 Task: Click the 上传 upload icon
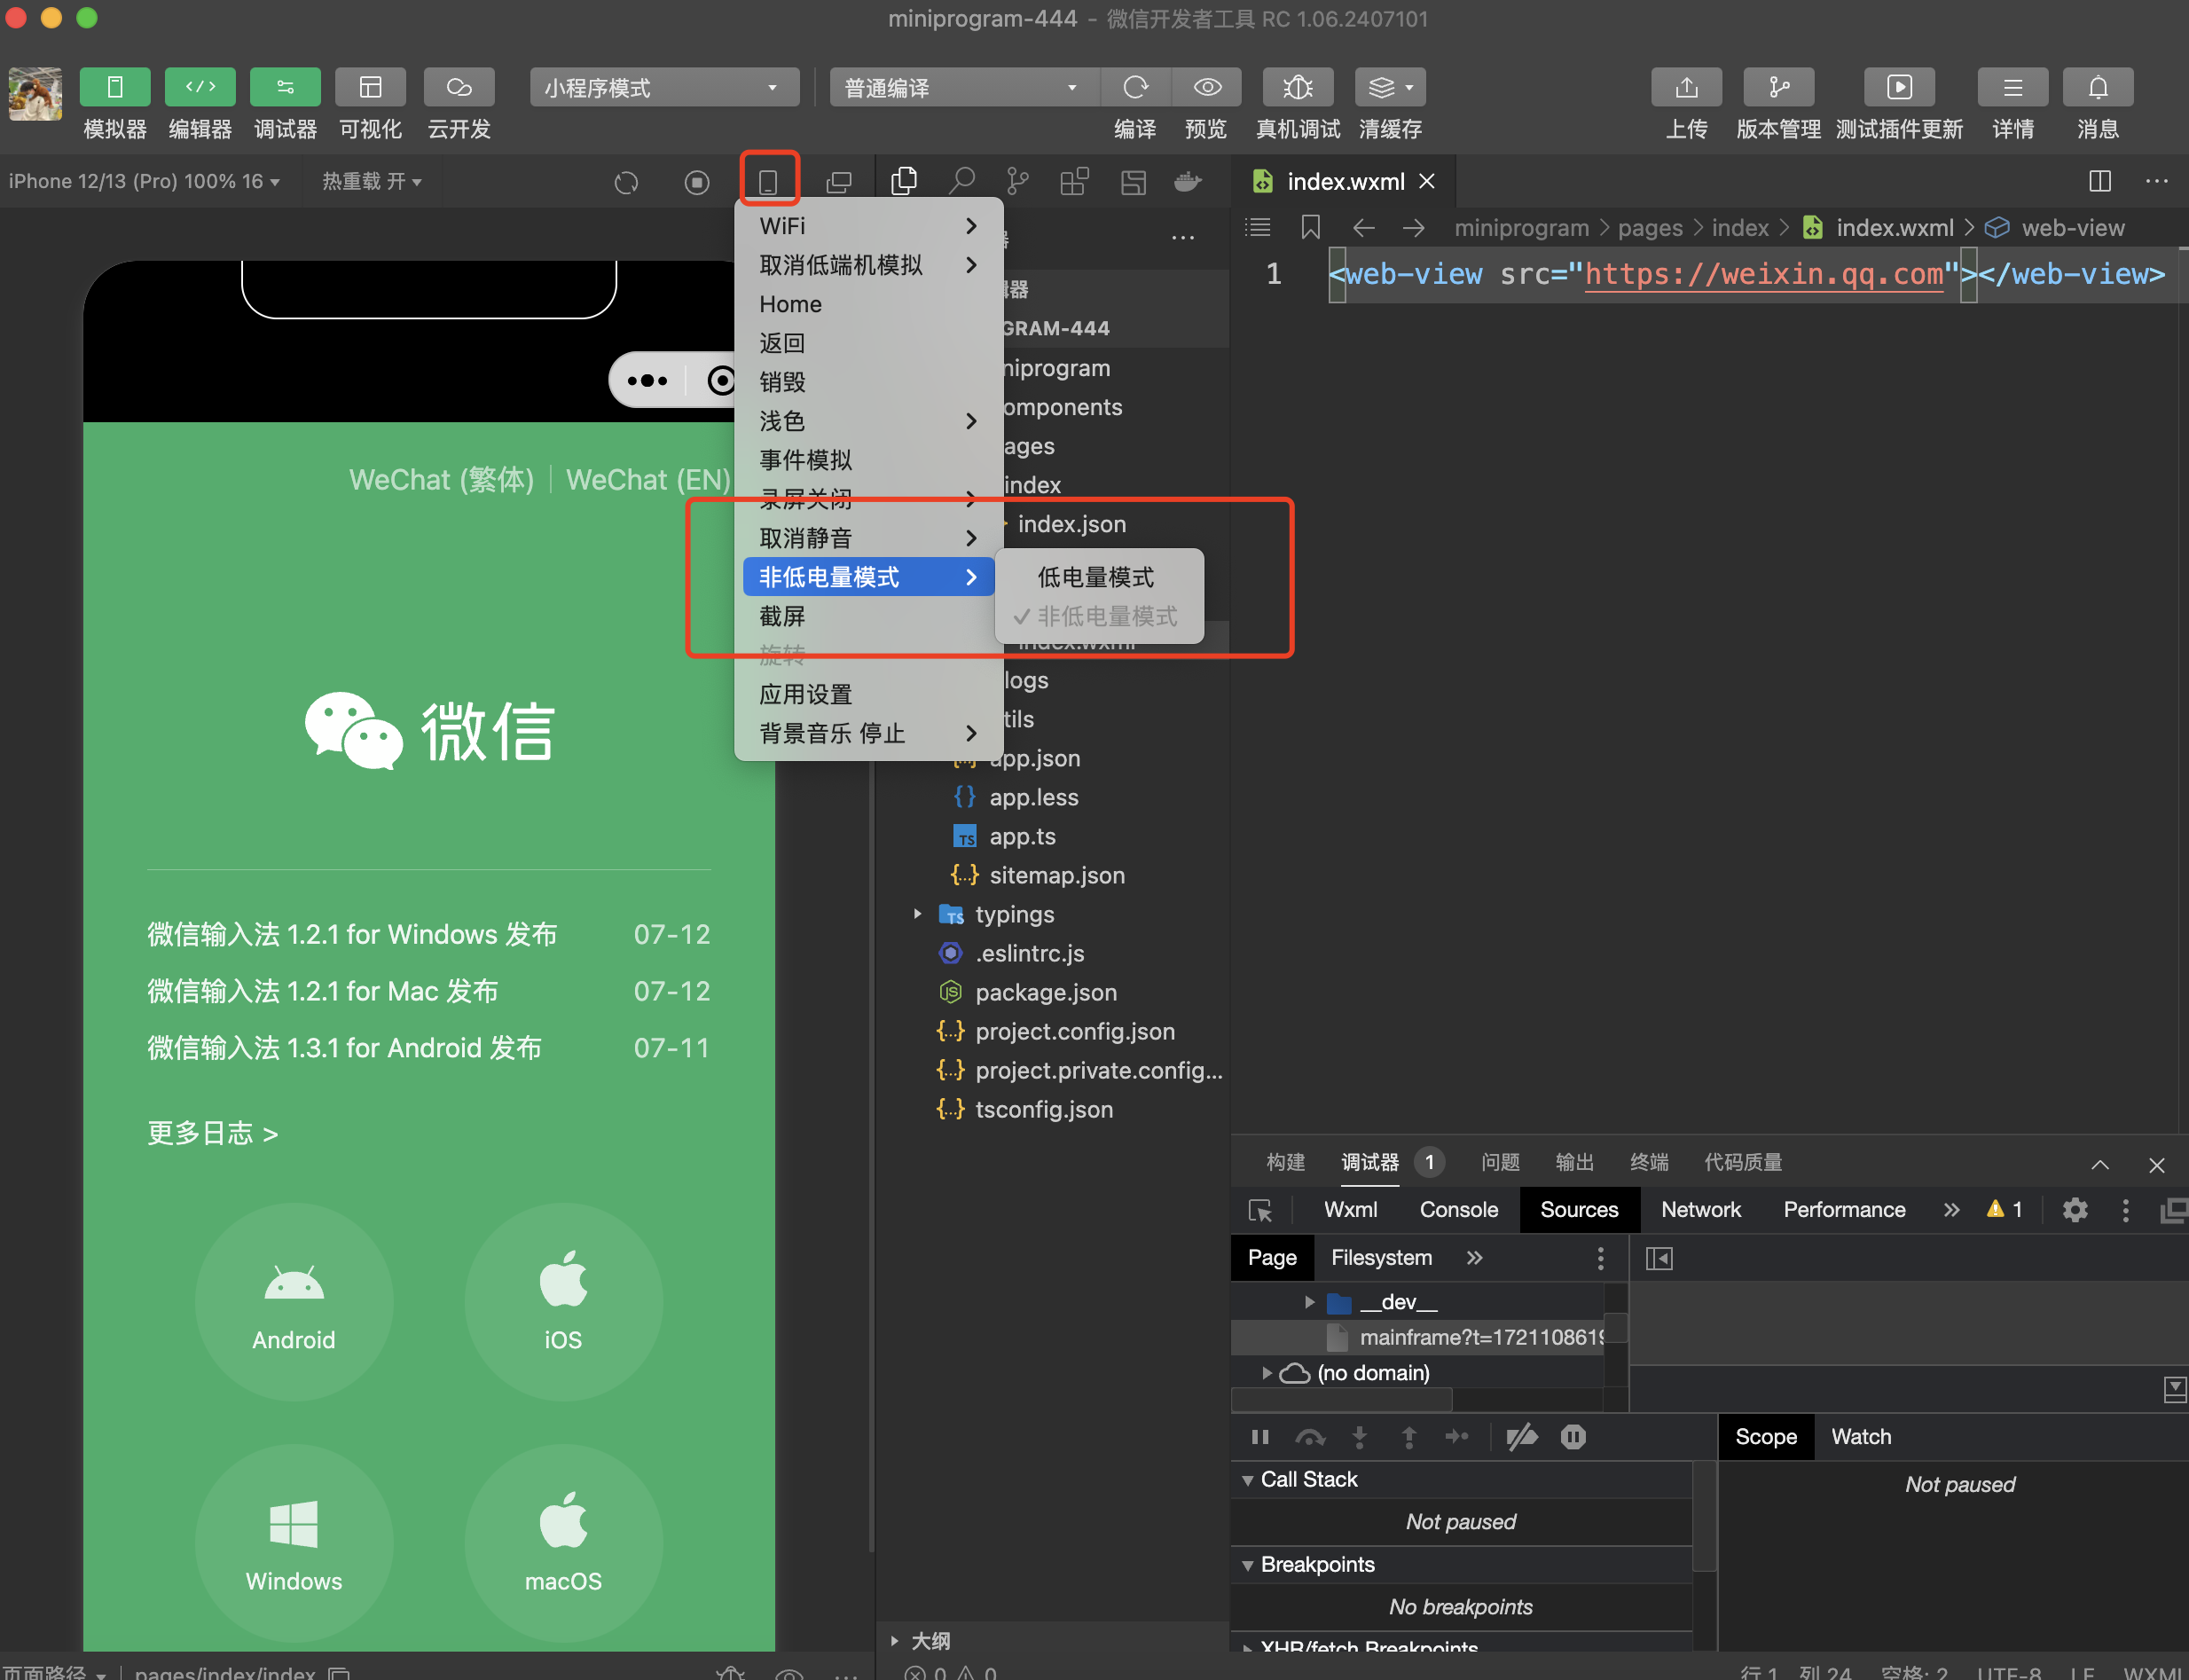[x=1686, y=87]
